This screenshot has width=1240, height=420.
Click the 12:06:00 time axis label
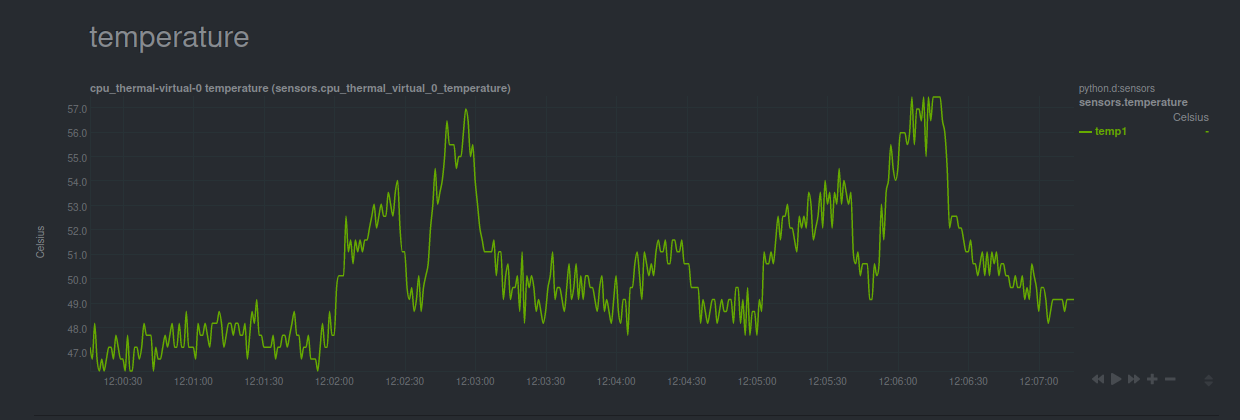(898, 381)
